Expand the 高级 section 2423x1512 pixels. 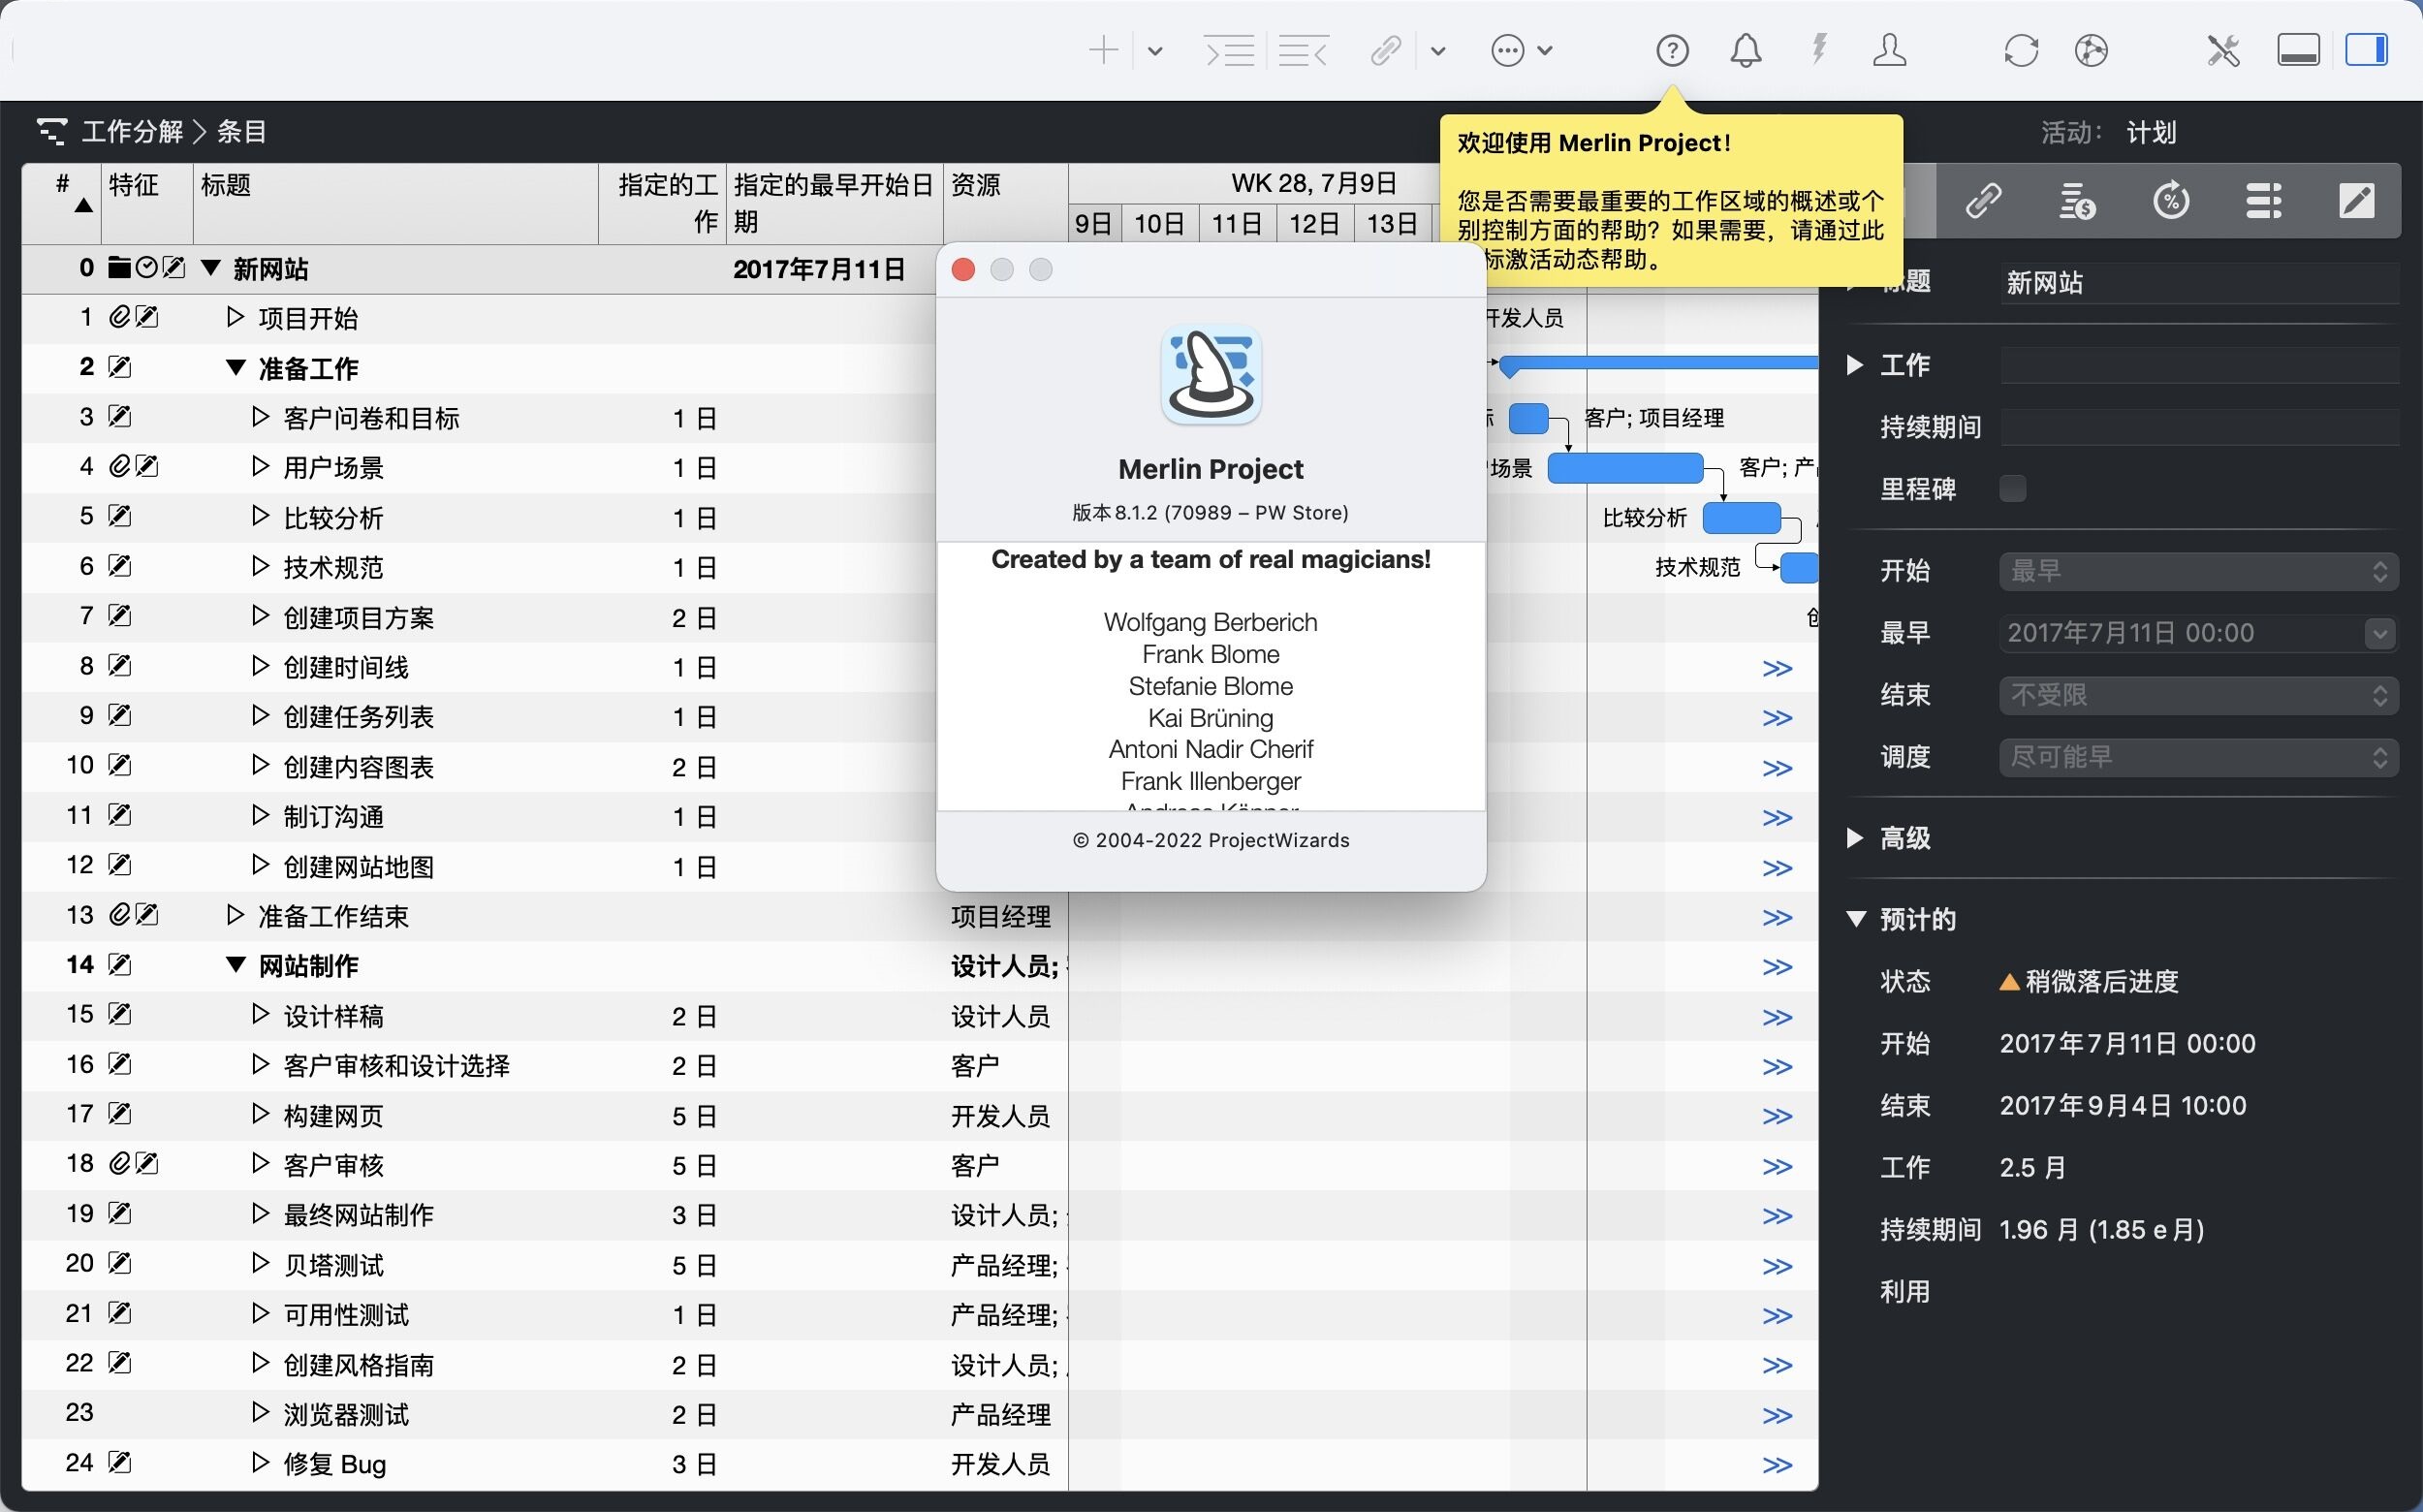tap(1855, 838)
